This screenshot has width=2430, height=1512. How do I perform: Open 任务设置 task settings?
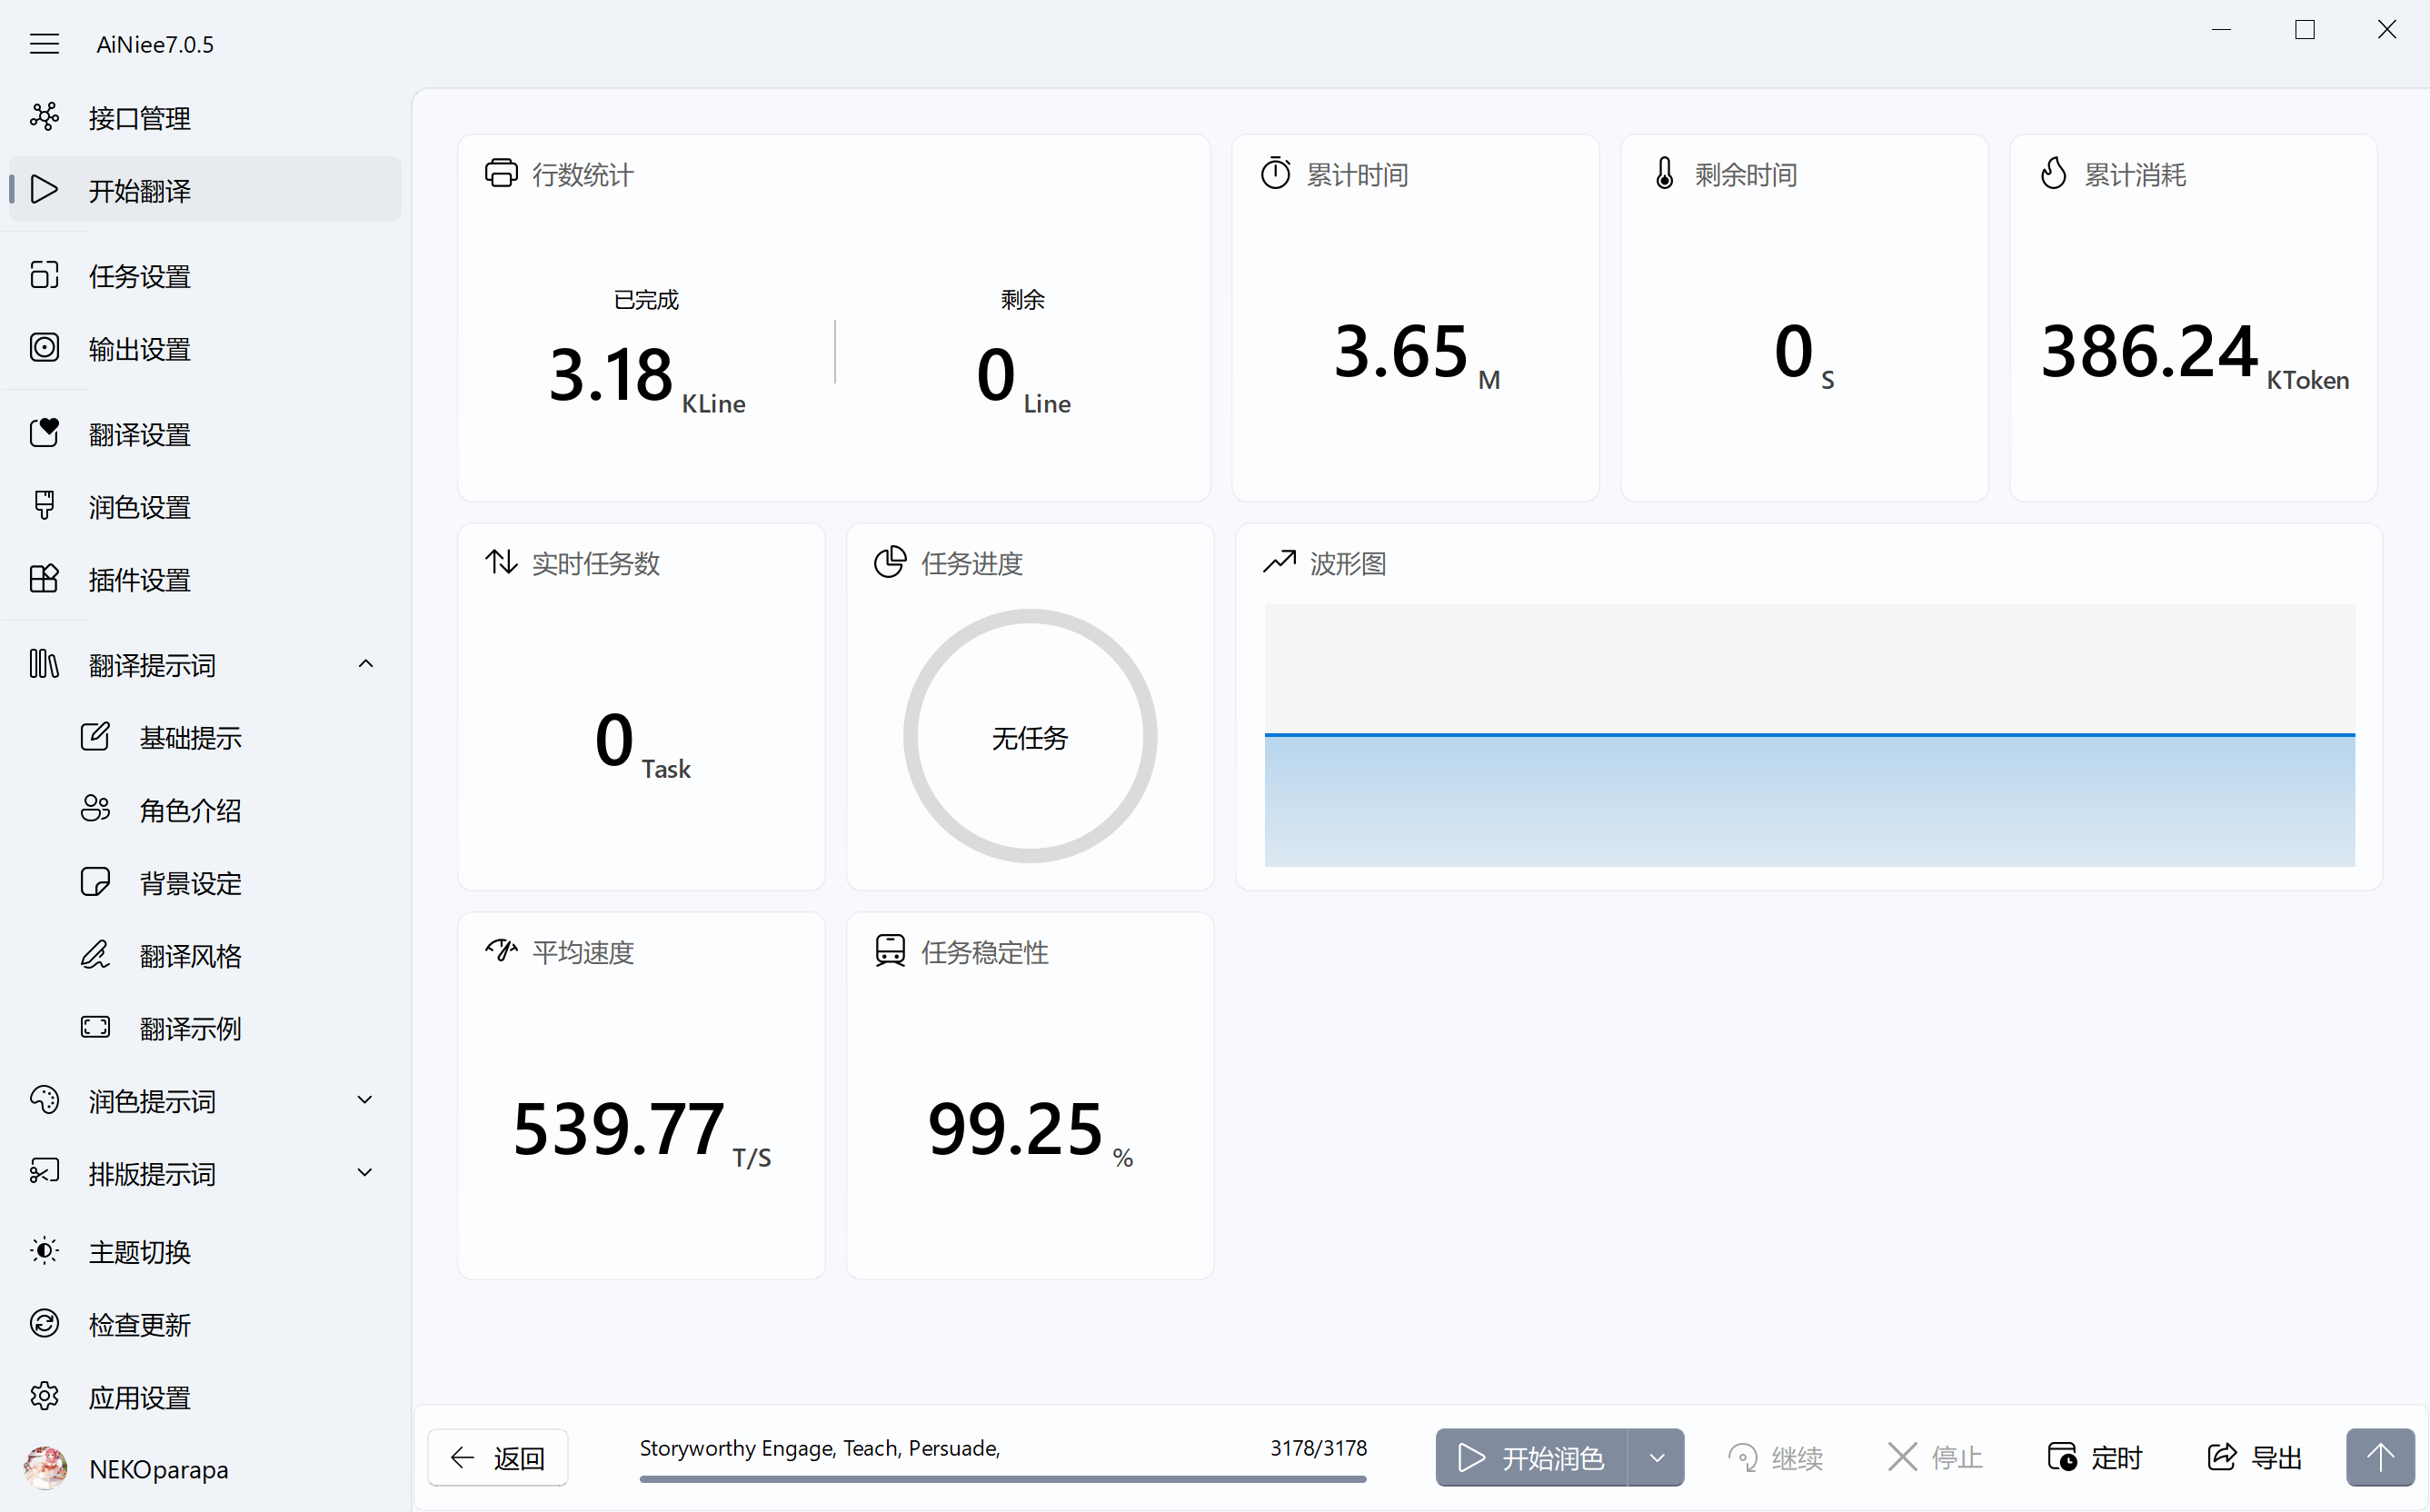(x=138, y=276)
